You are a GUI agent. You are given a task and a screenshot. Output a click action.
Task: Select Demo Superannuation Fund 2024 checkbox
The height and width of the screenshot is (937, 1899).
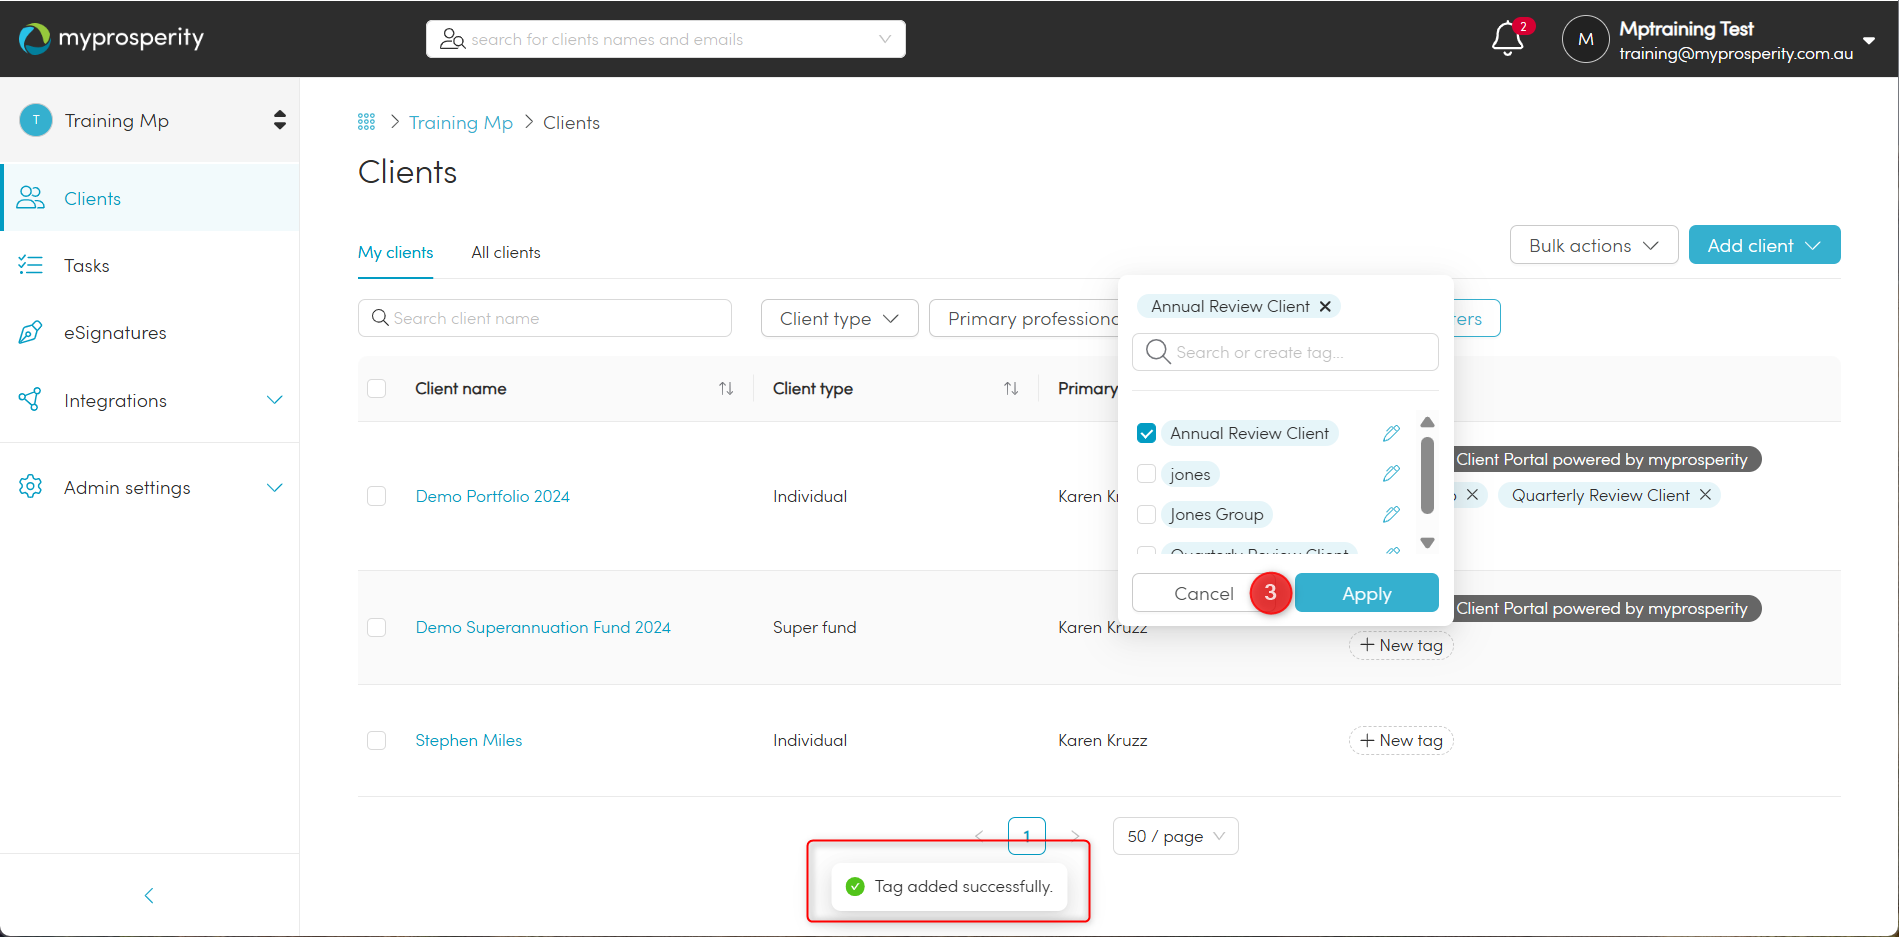pyautogui.click(x=377, y=627)
